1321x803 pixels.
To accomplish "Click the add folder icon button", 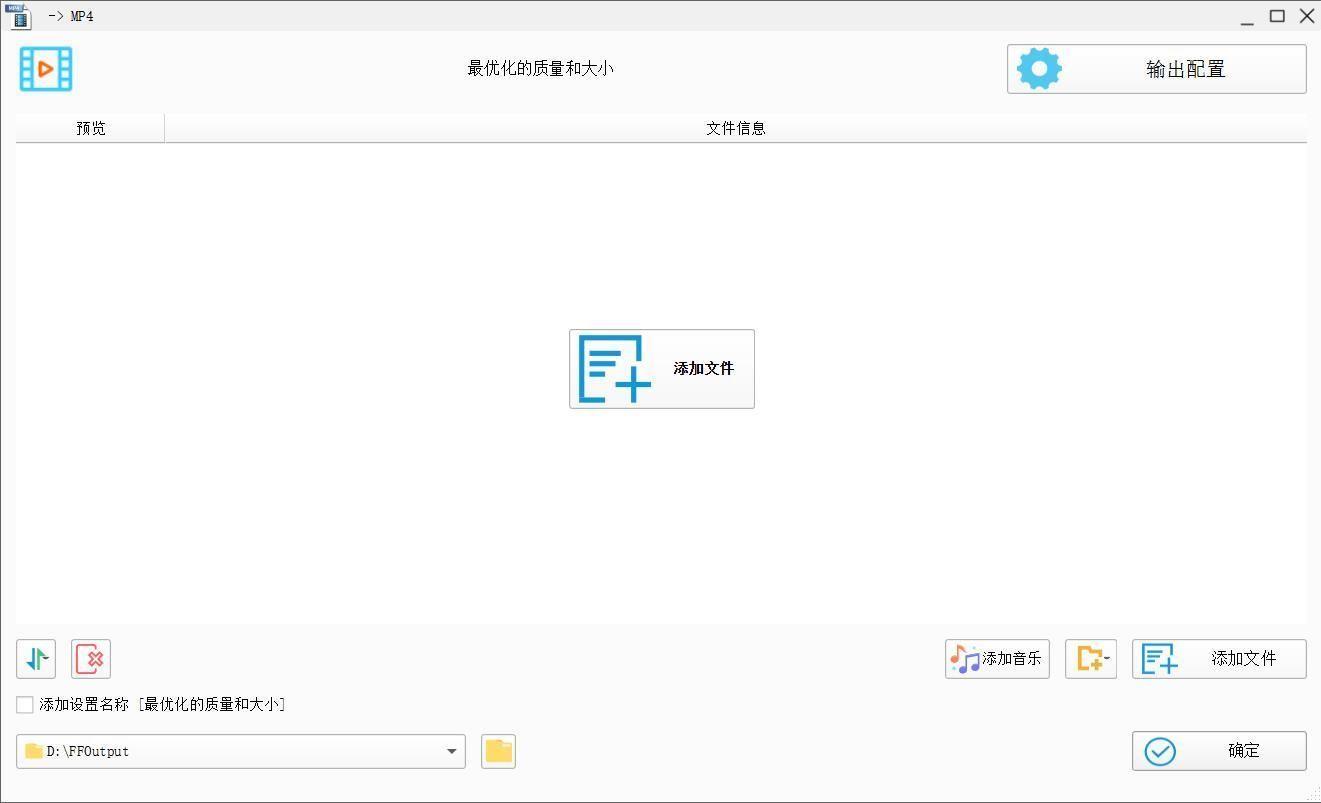I will (x=1091, y=659).
